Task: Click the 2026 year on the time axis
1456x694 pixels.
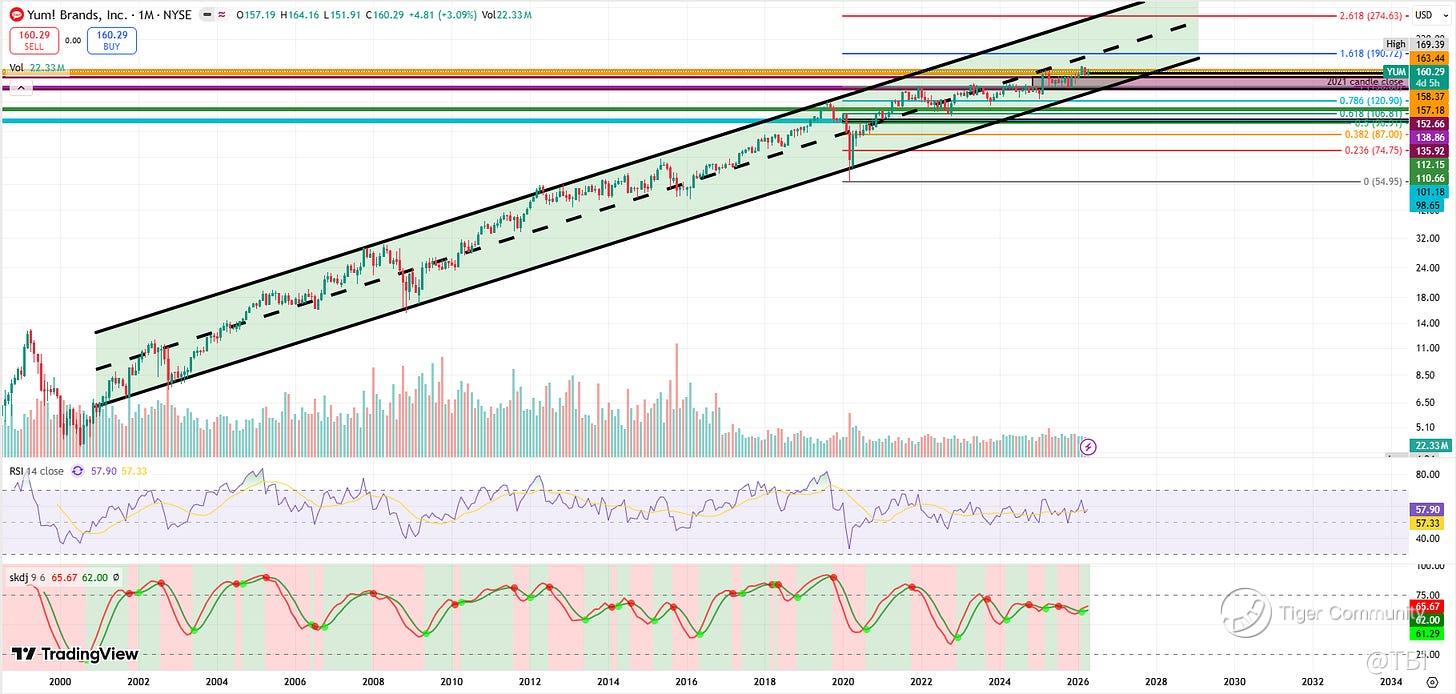Action: click(1077, 681)
